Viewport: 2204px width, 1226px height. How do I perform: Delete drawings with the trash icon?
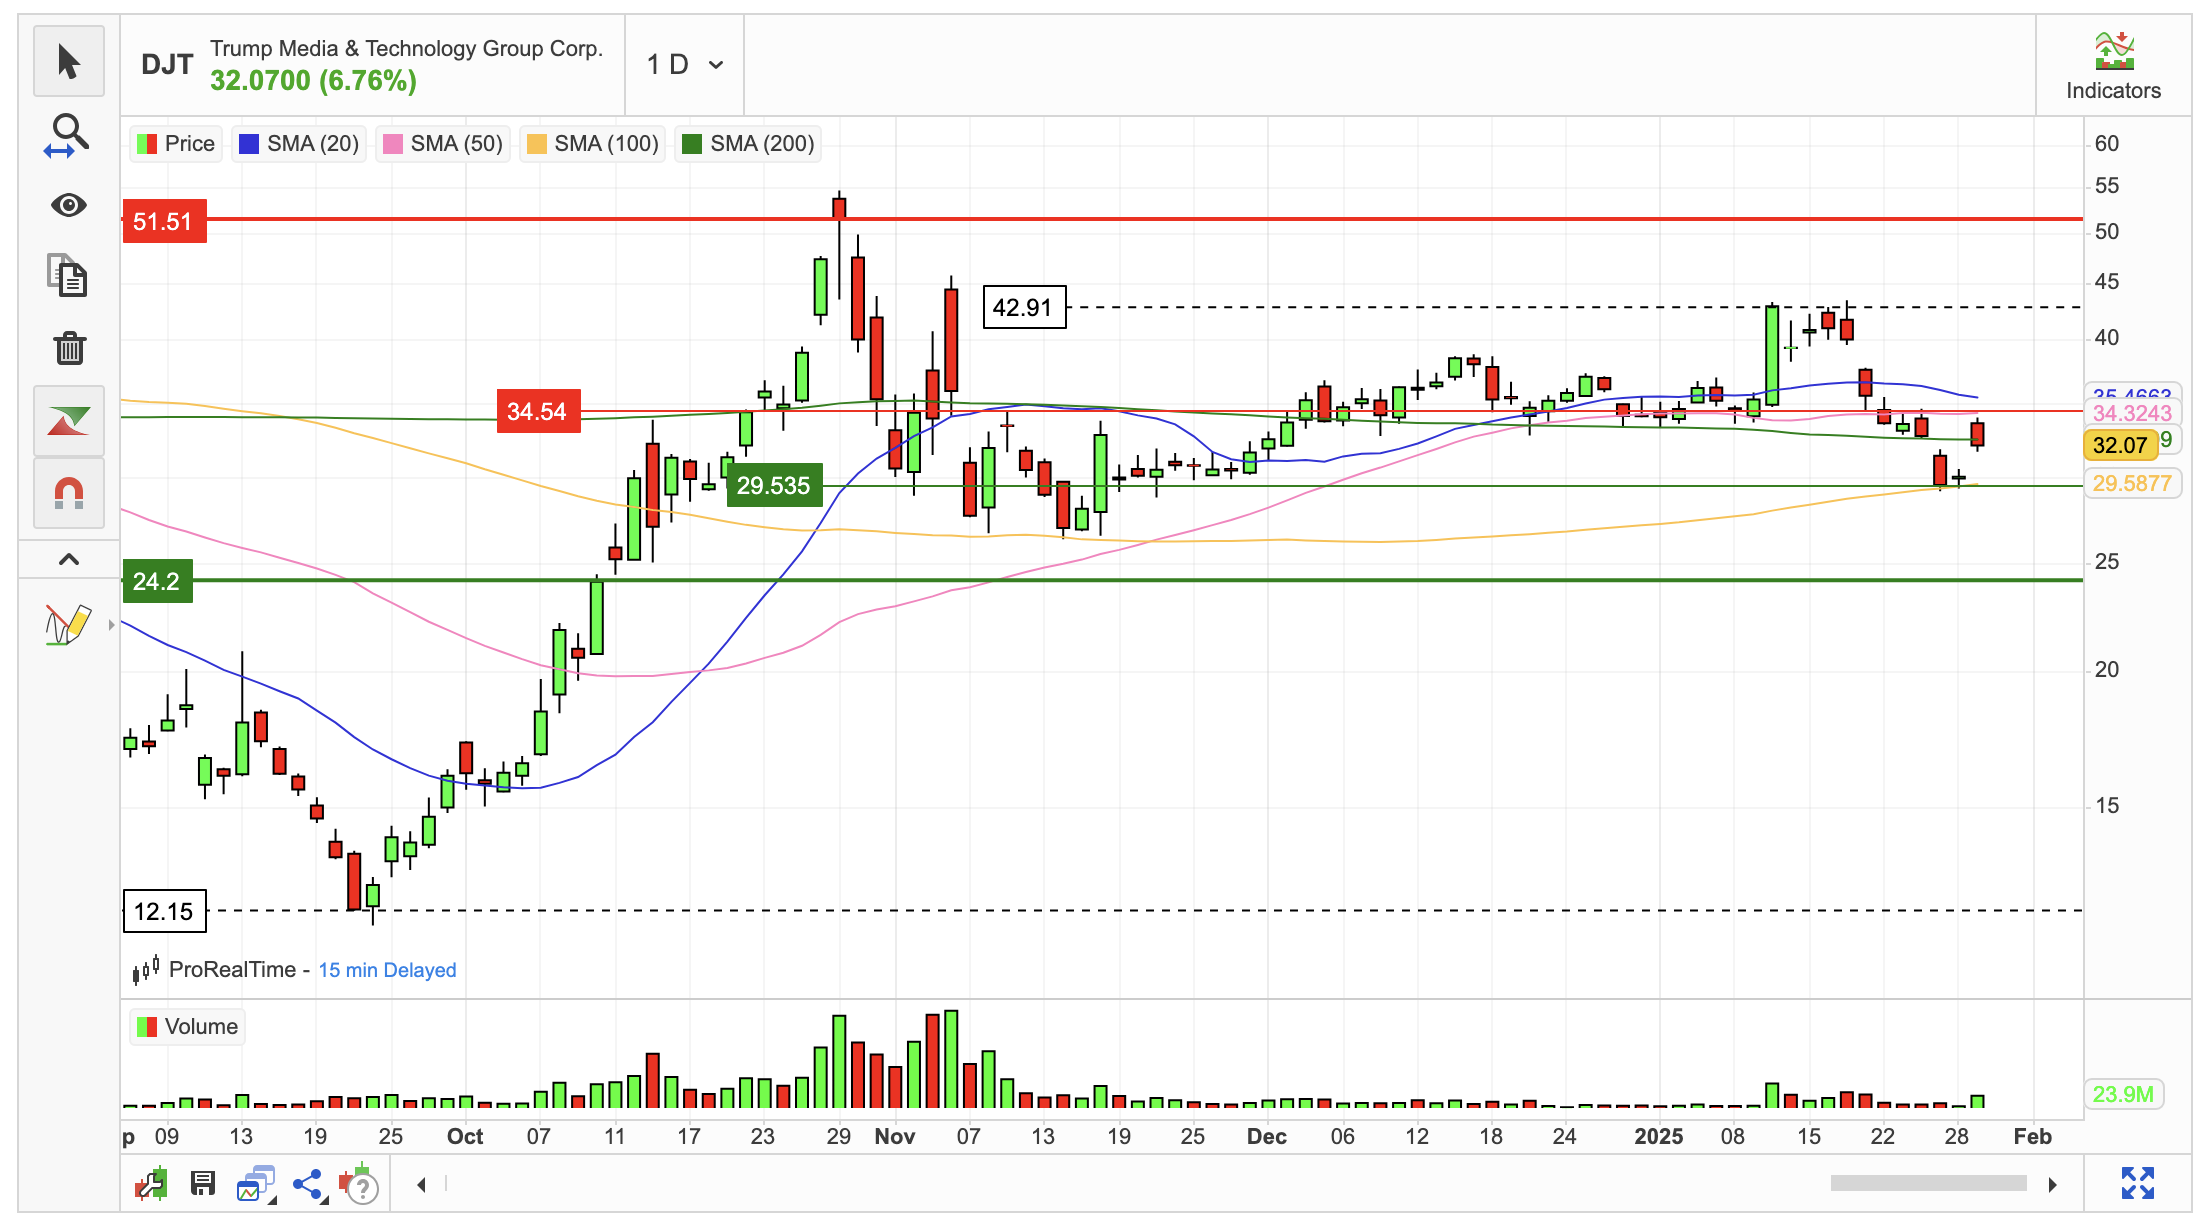68,348
